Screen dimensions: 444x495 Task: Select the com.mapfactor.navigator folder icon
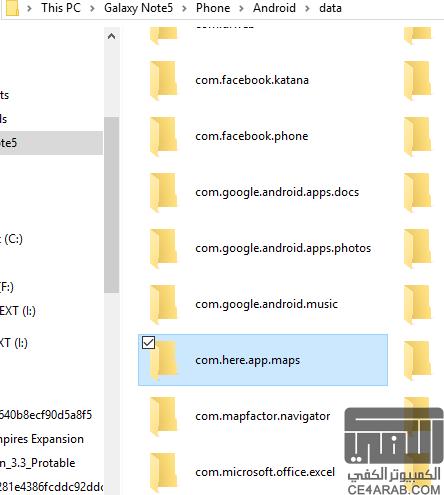(163, 416)
